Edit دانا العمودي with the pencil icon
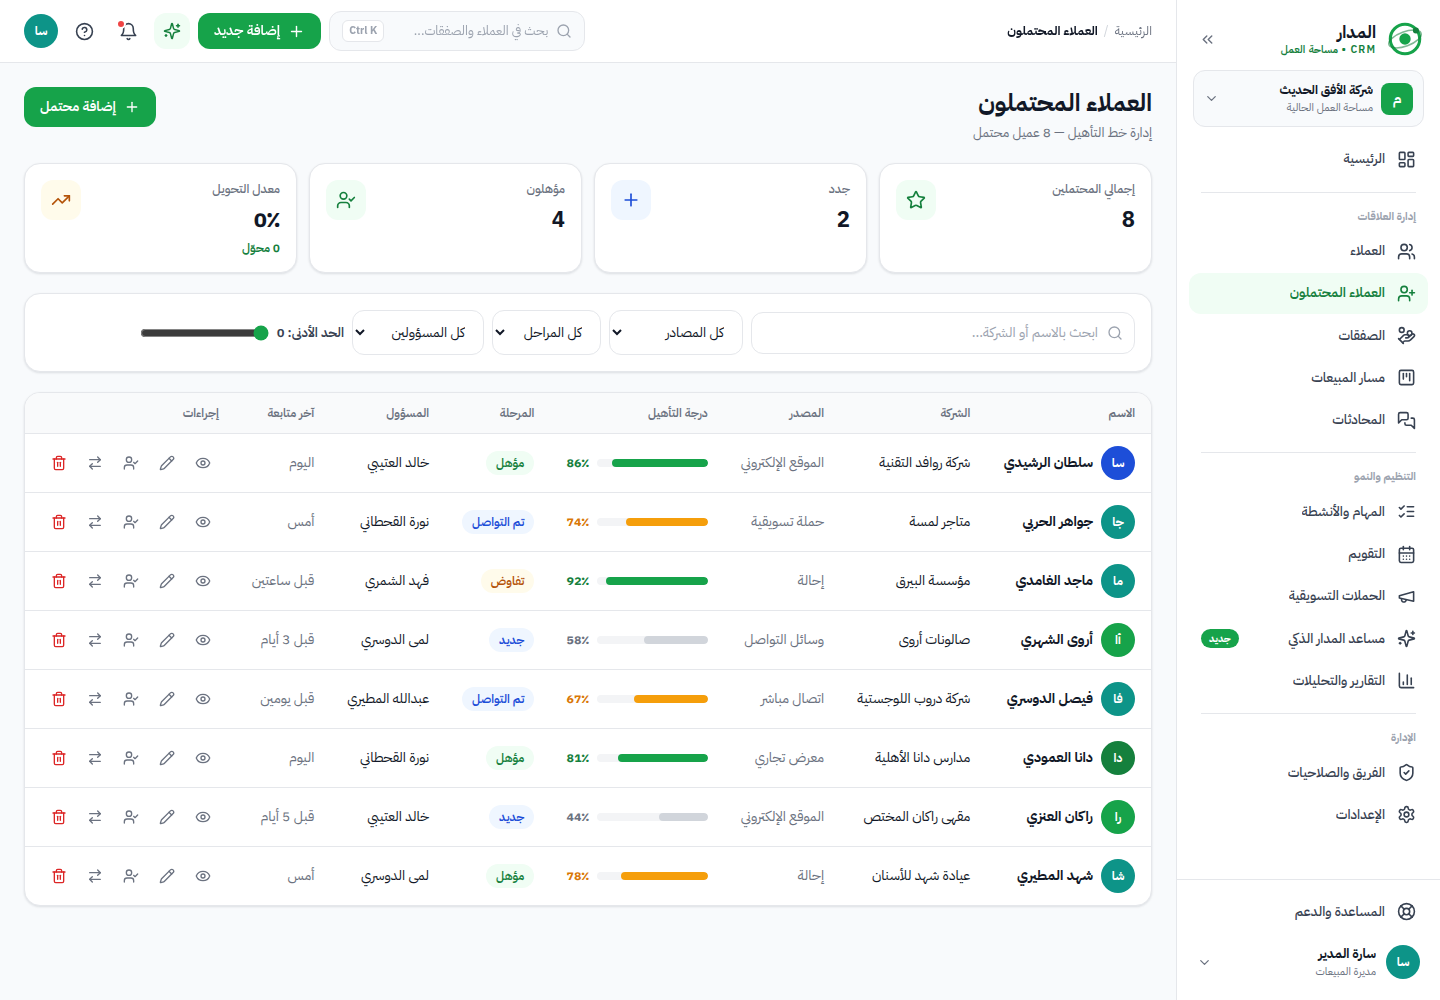Screen dimensions: 1440x1000 tap(167, 758)
